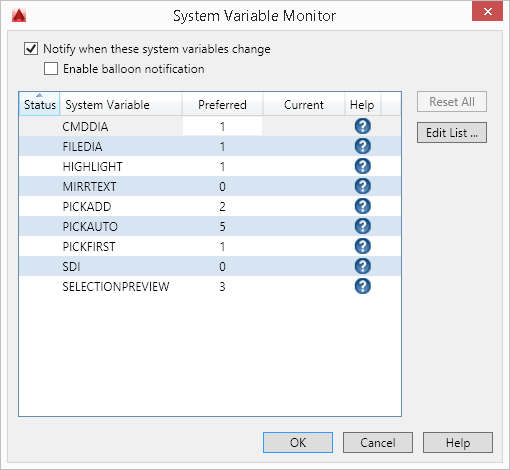The image size is (510, 470).
Task: Open help for the FILEDIA variable
Action: 363,146
